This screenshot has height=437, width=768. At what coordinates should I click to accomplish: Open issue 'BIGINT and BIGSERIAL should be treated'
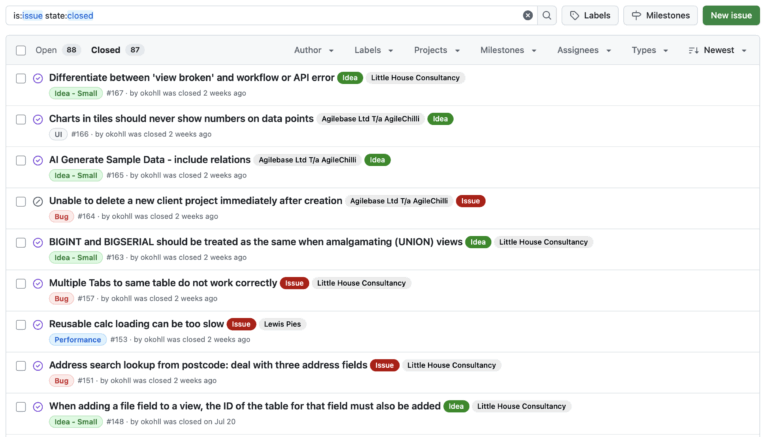[x=256, y=242]
